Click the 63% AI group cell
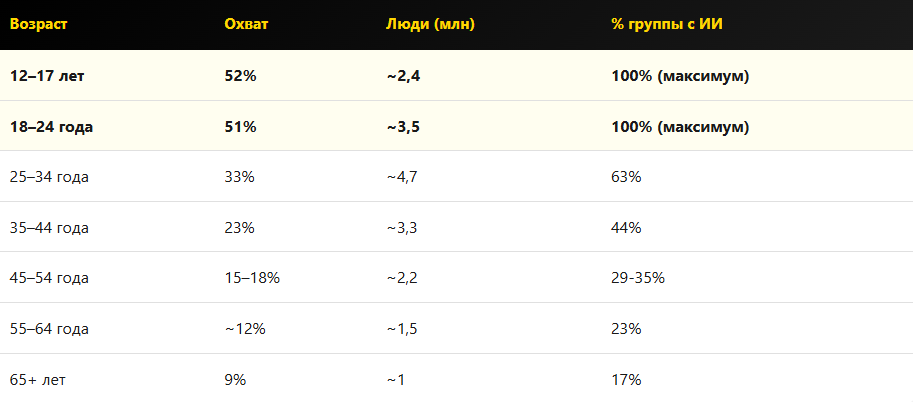913x402 pixels. 626,177
